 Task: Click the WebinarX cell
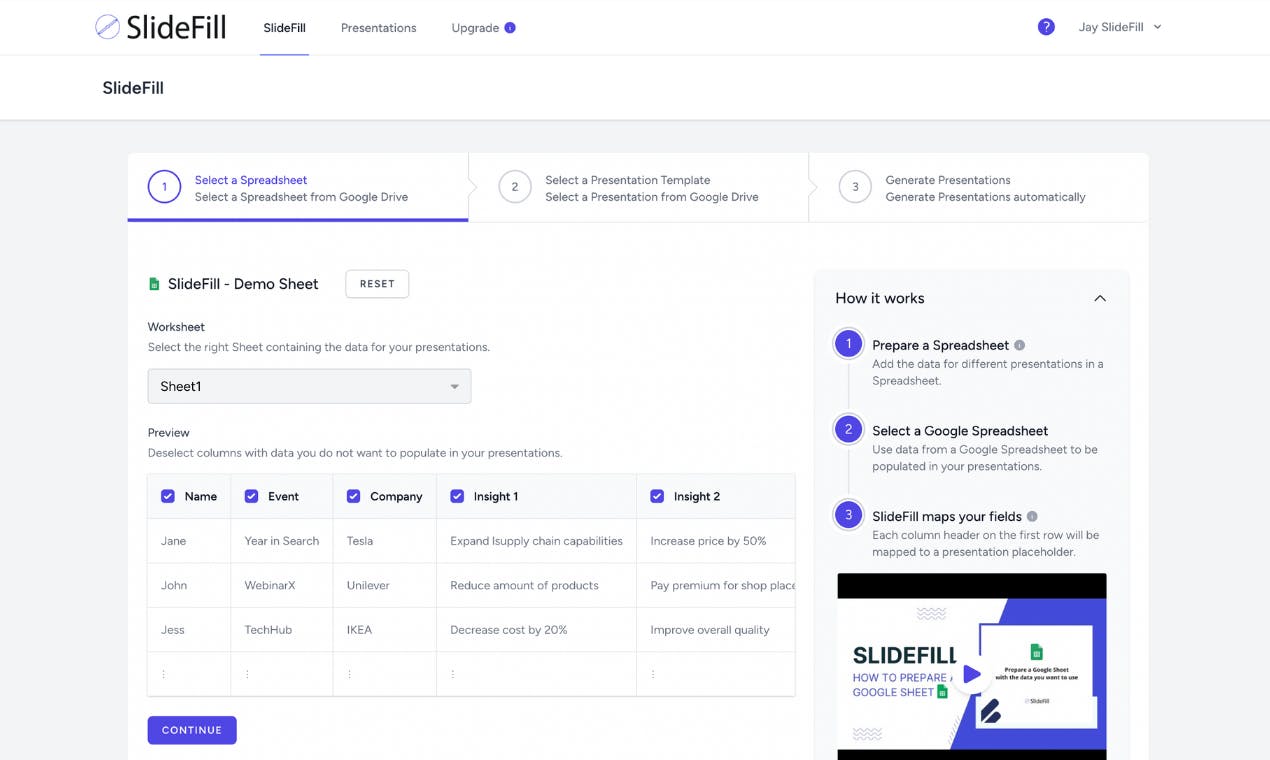[x=282, y=585]
